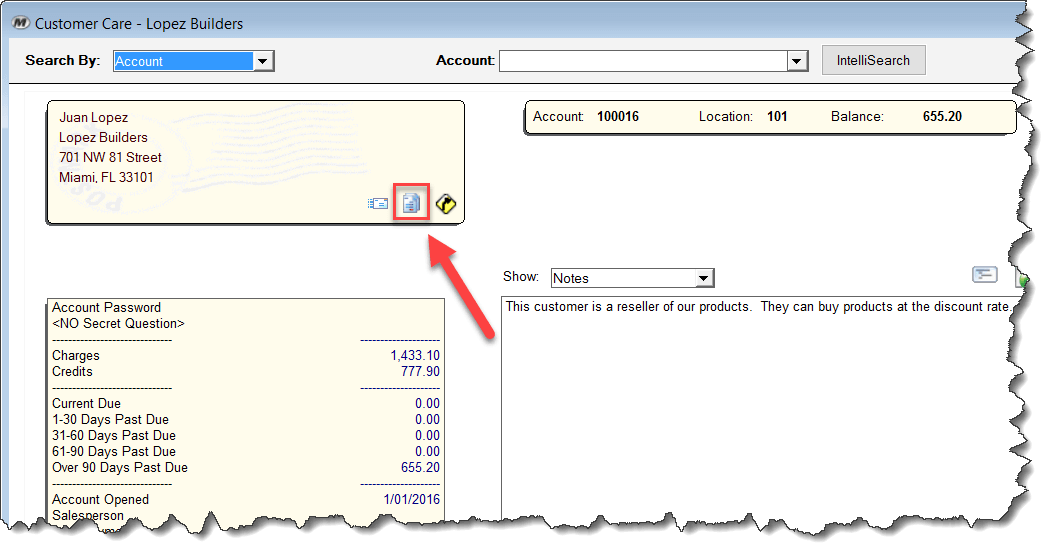Viewport: 1055px width, 556px height.
Task: Click the reseller note text in Notes box
Action: pos(758,306)
